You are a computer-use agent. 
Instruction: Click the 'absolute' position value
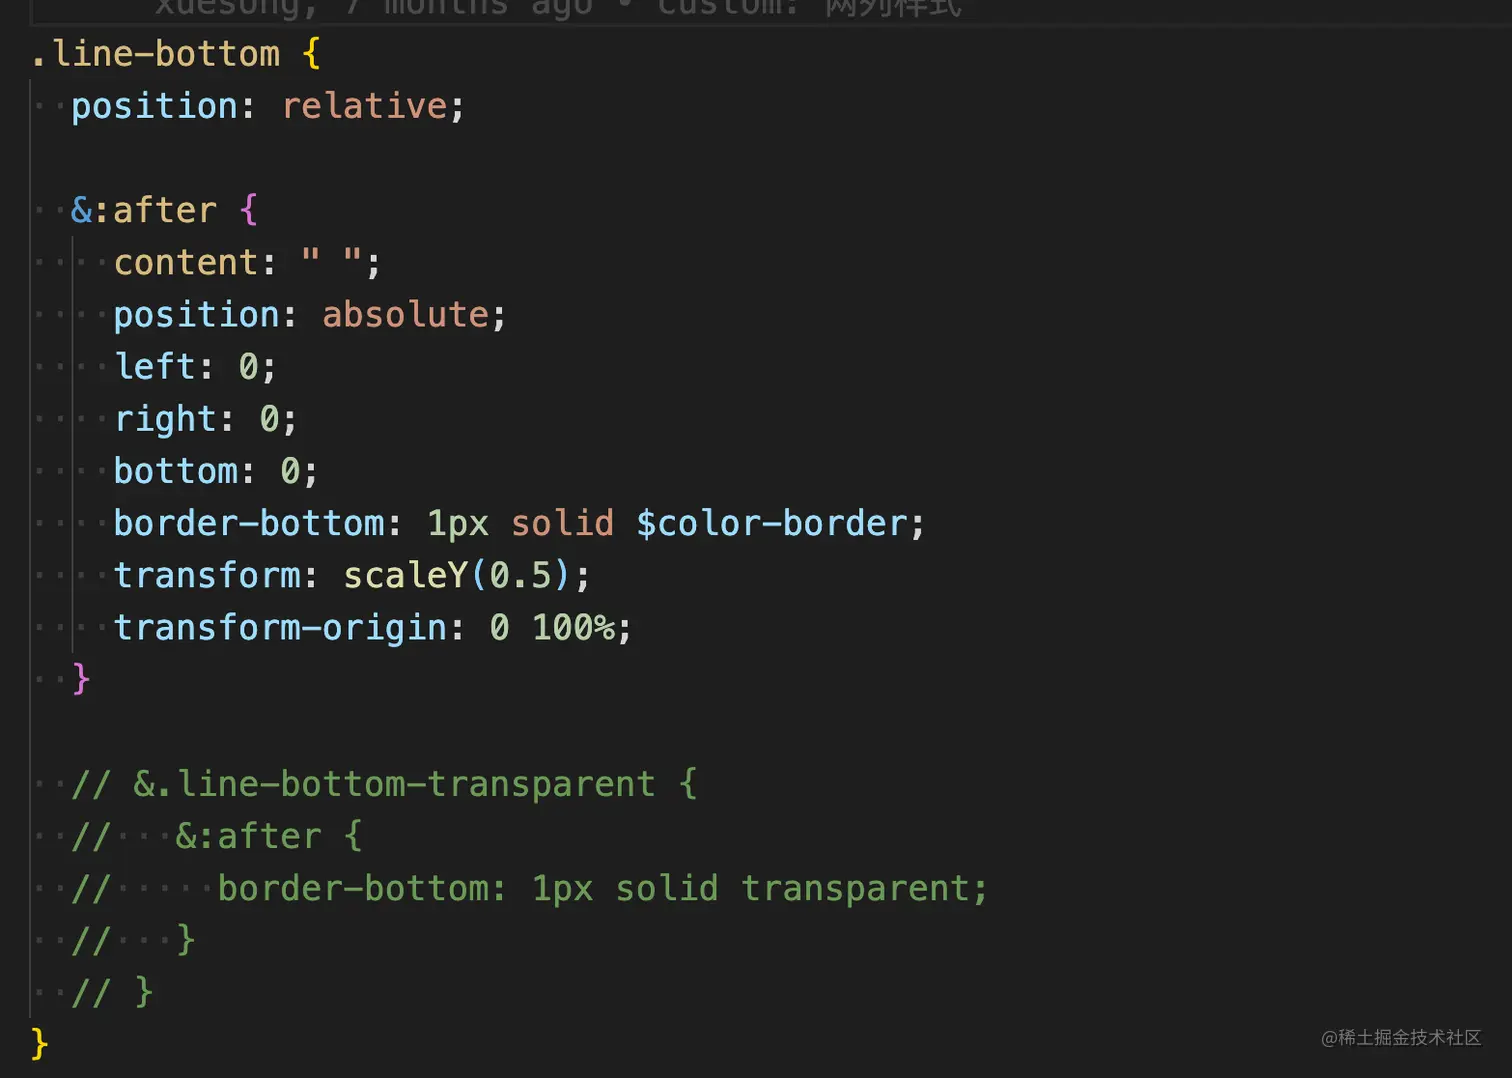pyautogui.click(x=405, y=315)
